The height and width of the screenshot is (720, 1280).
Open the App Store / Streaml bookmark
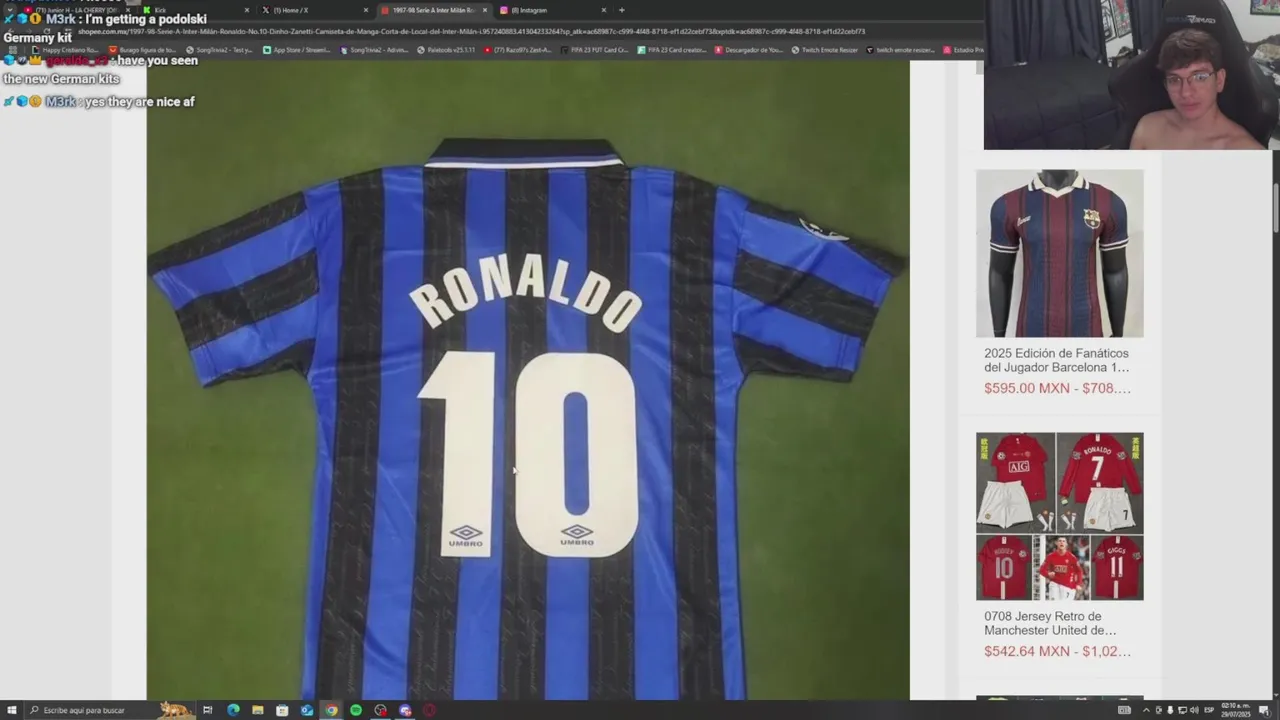click(297, 49)
